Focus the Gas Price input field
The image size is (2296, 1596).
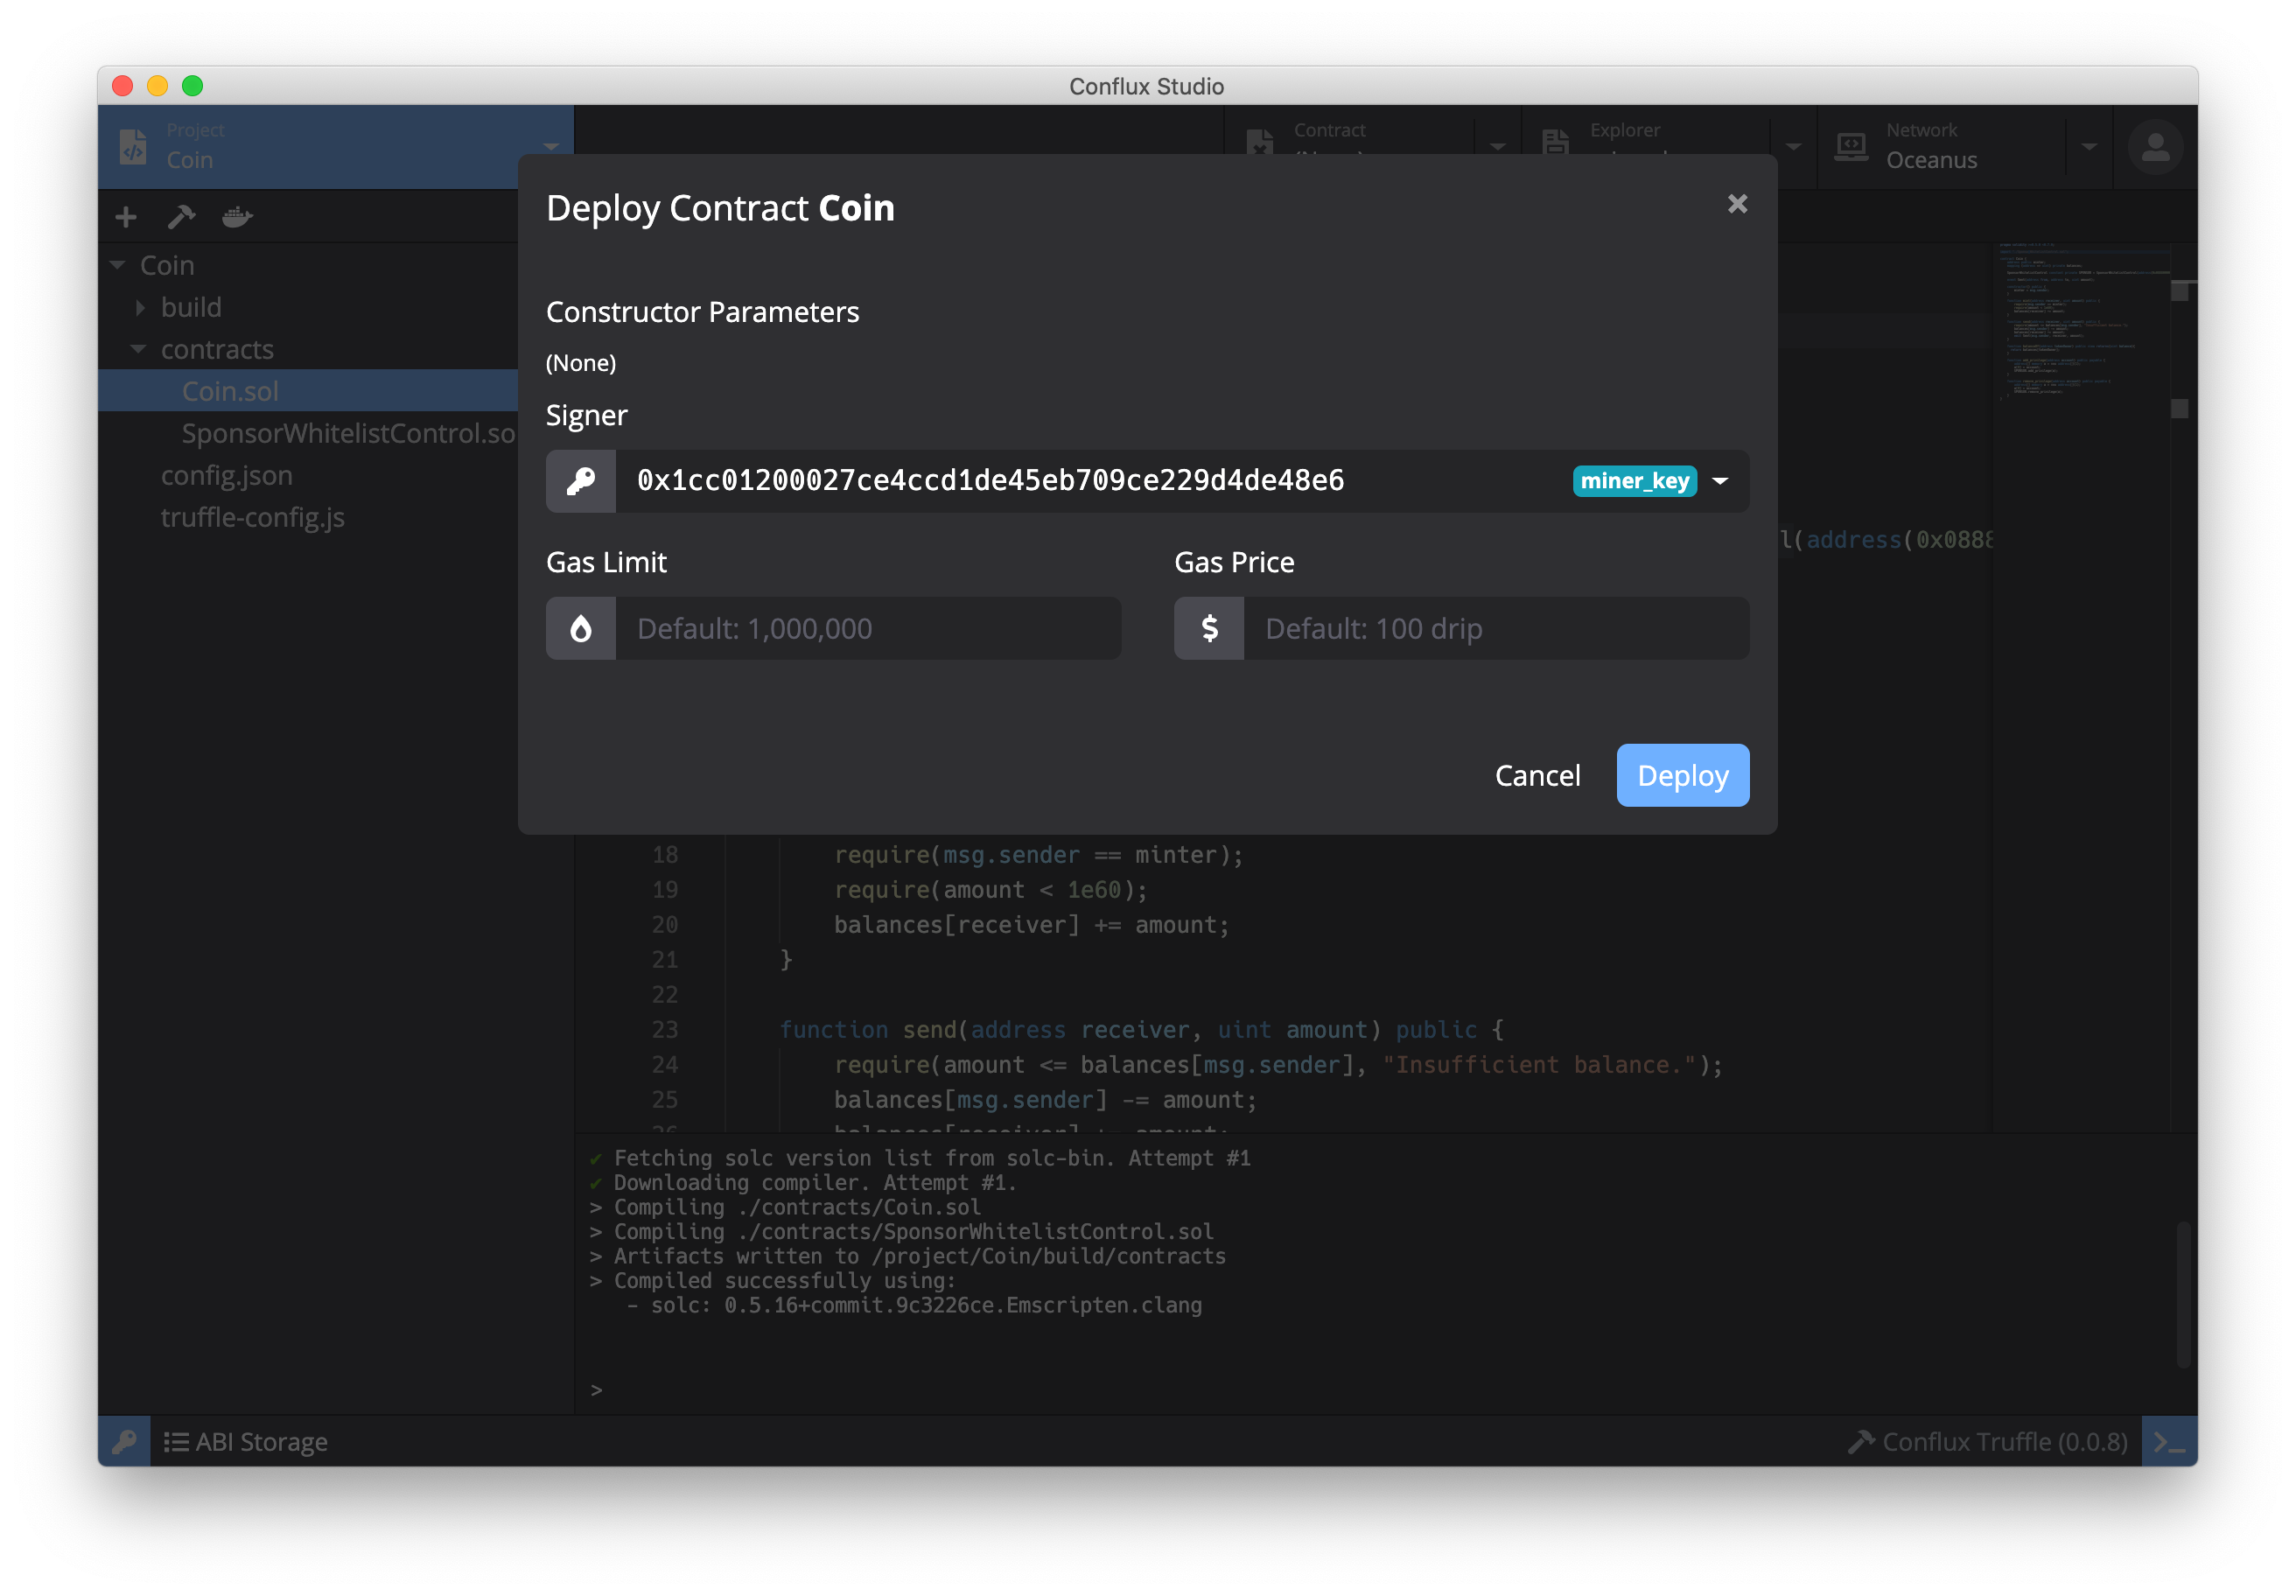coord(1494,629)
